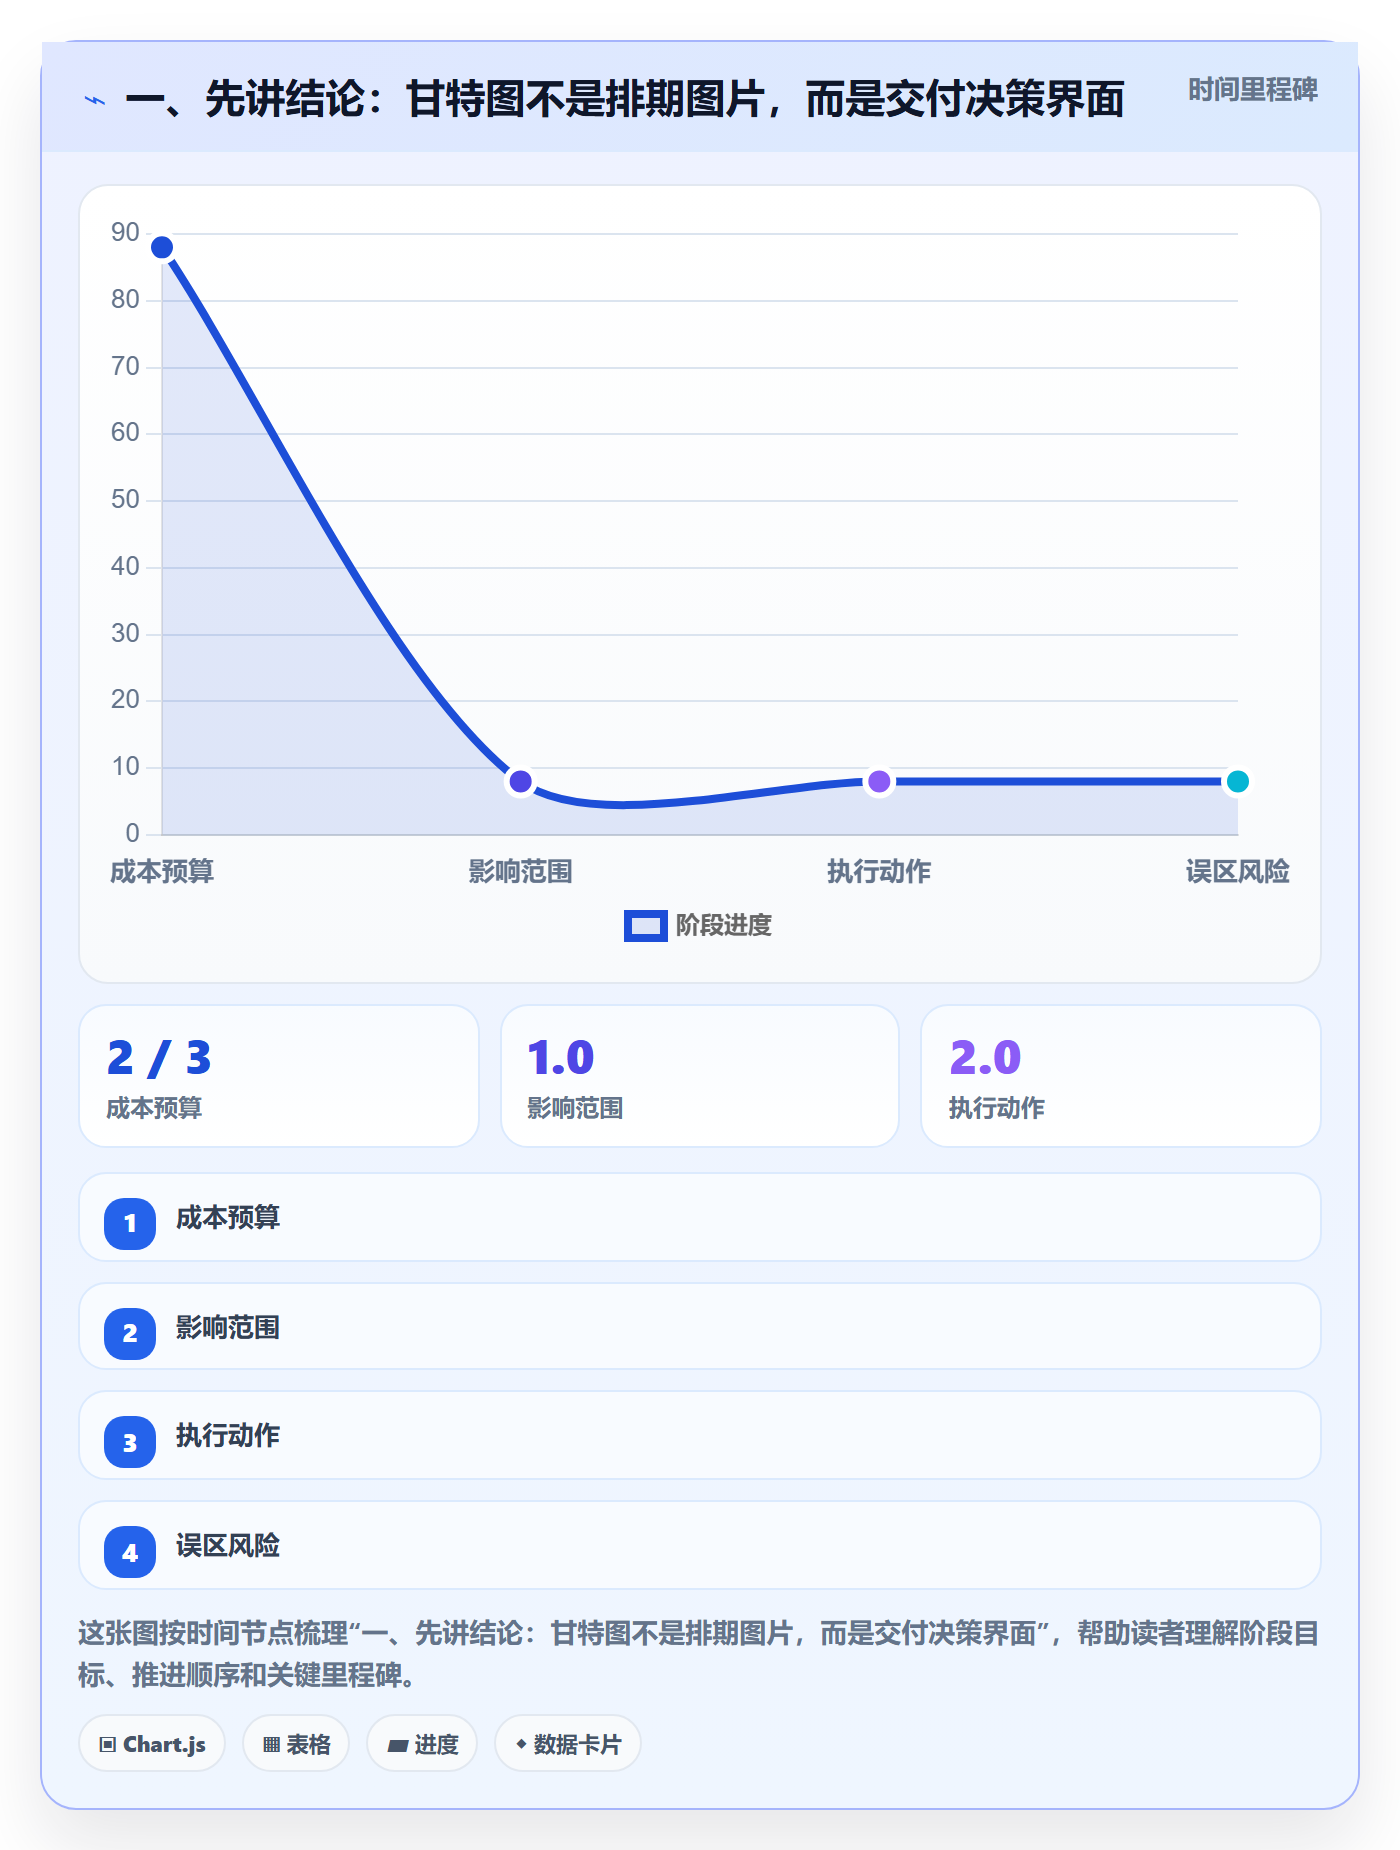The height and width of the screenshot is (1850, 1400).
Task: Click the 影响范围 data point on chart
Action: (520, 781)
